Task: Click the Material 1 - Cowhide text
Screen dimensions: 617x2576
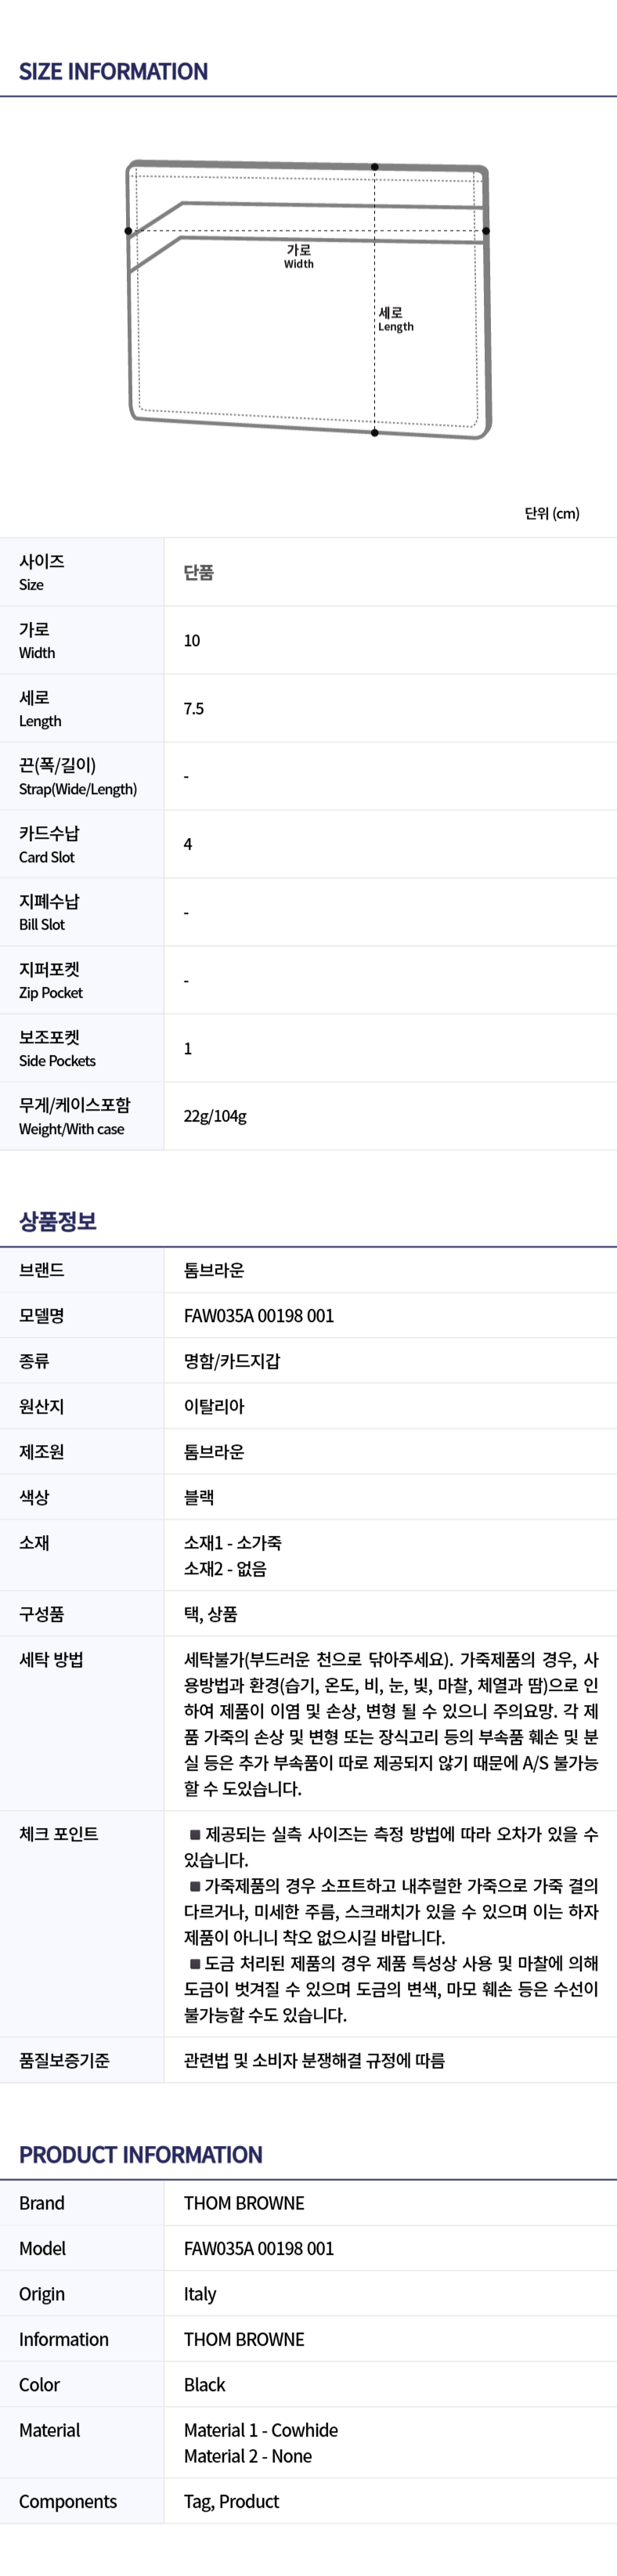Action: tap(261, 2430)
